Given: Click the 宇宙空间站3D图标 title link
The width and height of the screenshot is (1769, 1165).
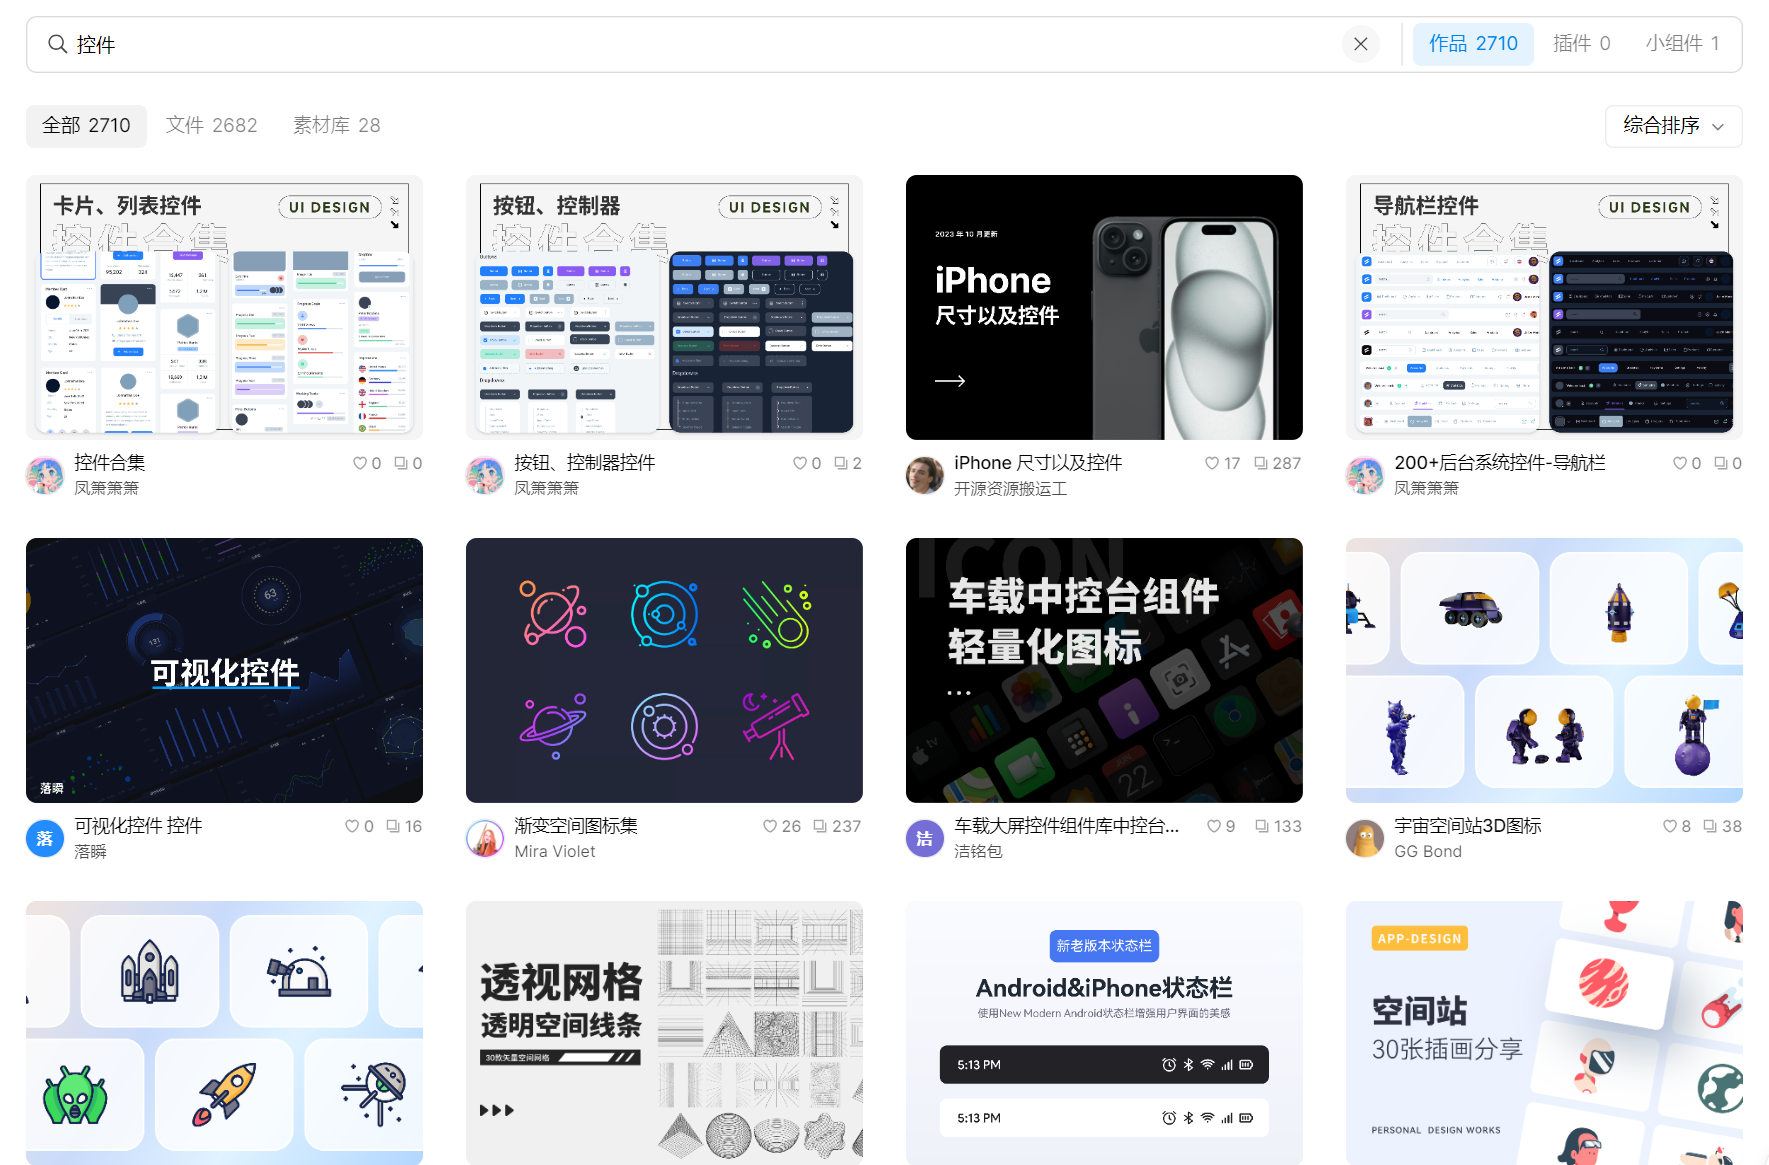Looking at the screenshot, I should [x=1468, y=826].
